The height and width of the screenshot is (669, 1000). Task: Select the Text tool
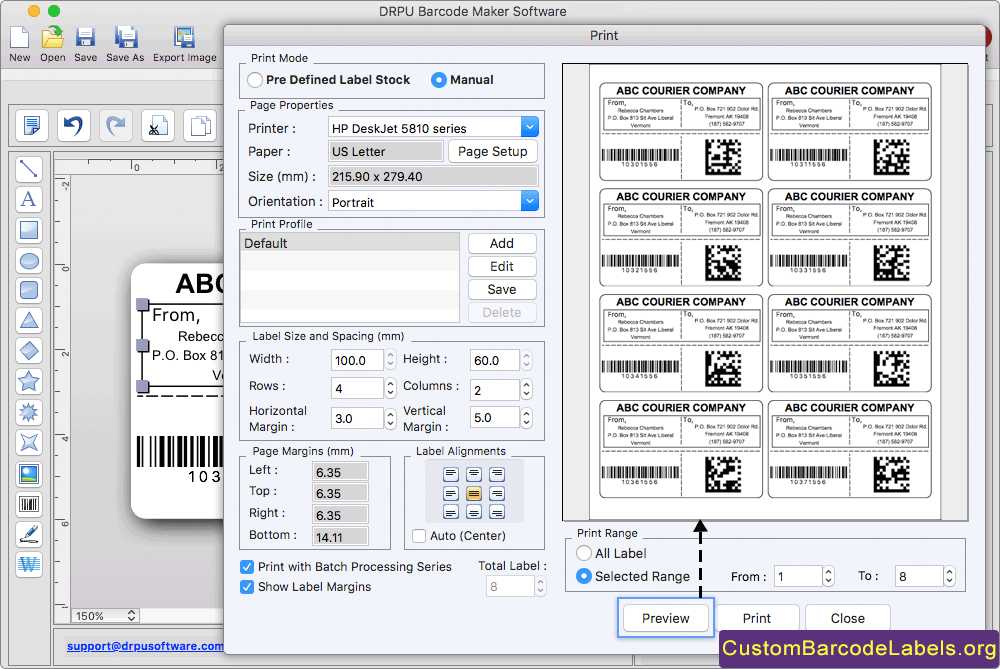click(29, 199)
